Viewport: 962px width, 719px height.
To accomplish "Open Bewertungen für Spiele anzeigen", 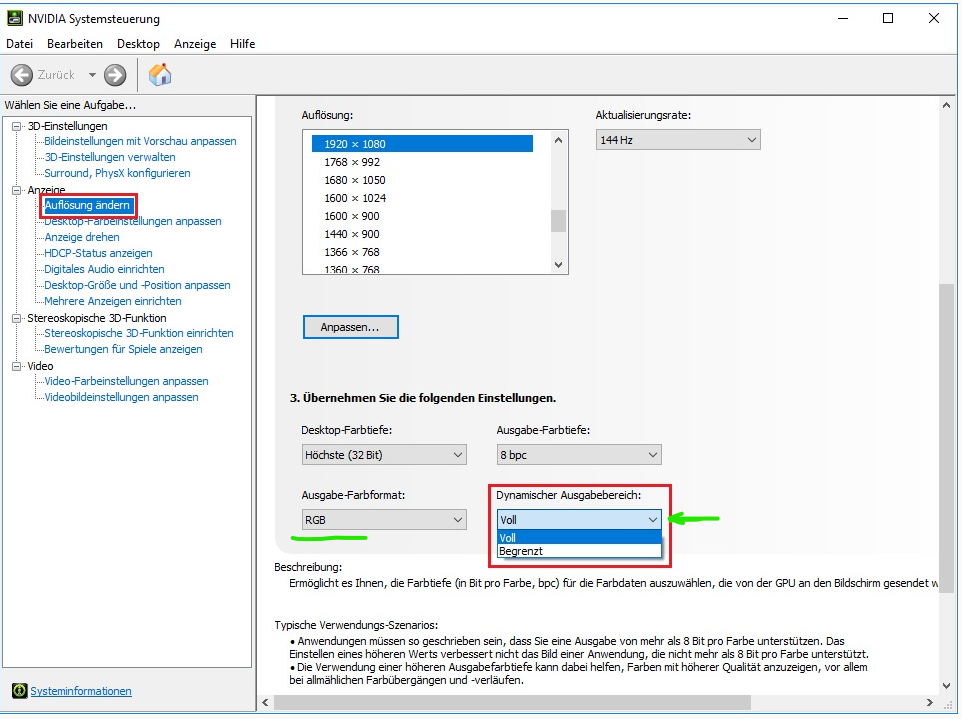I will point(123,349).
